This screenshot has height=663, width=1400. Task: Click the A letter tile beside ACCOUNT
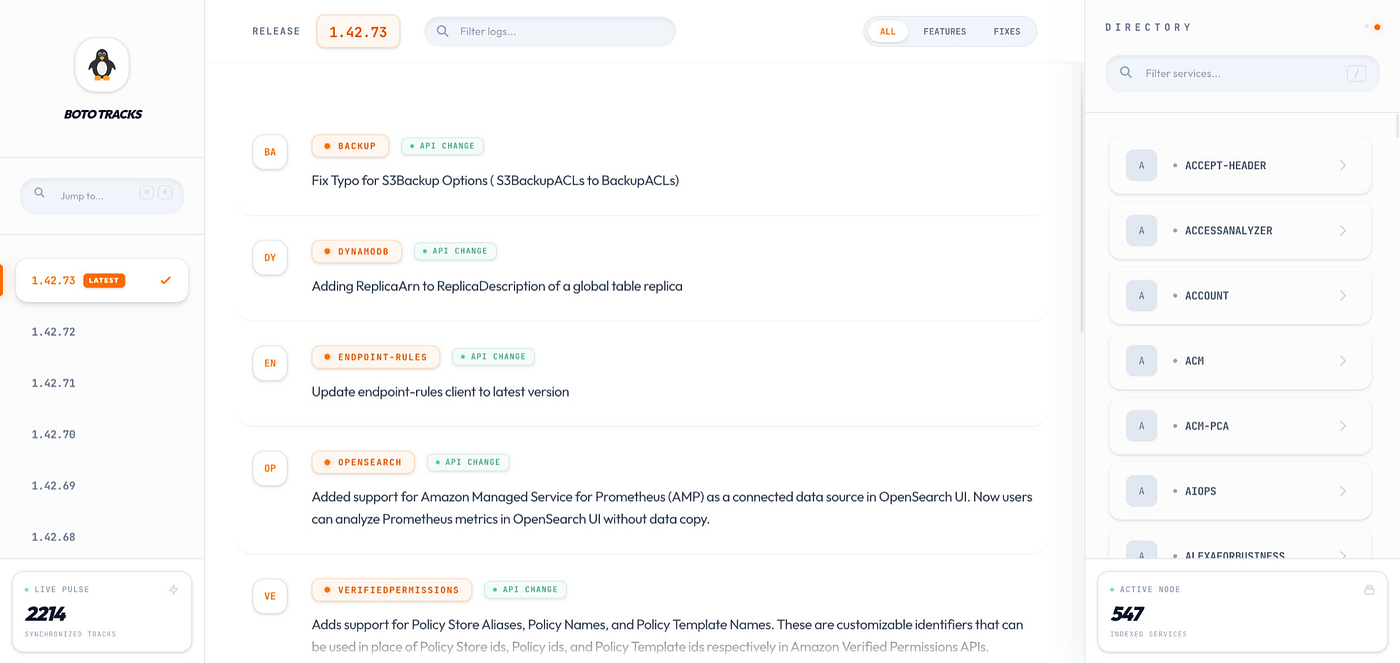point(1141,296)
